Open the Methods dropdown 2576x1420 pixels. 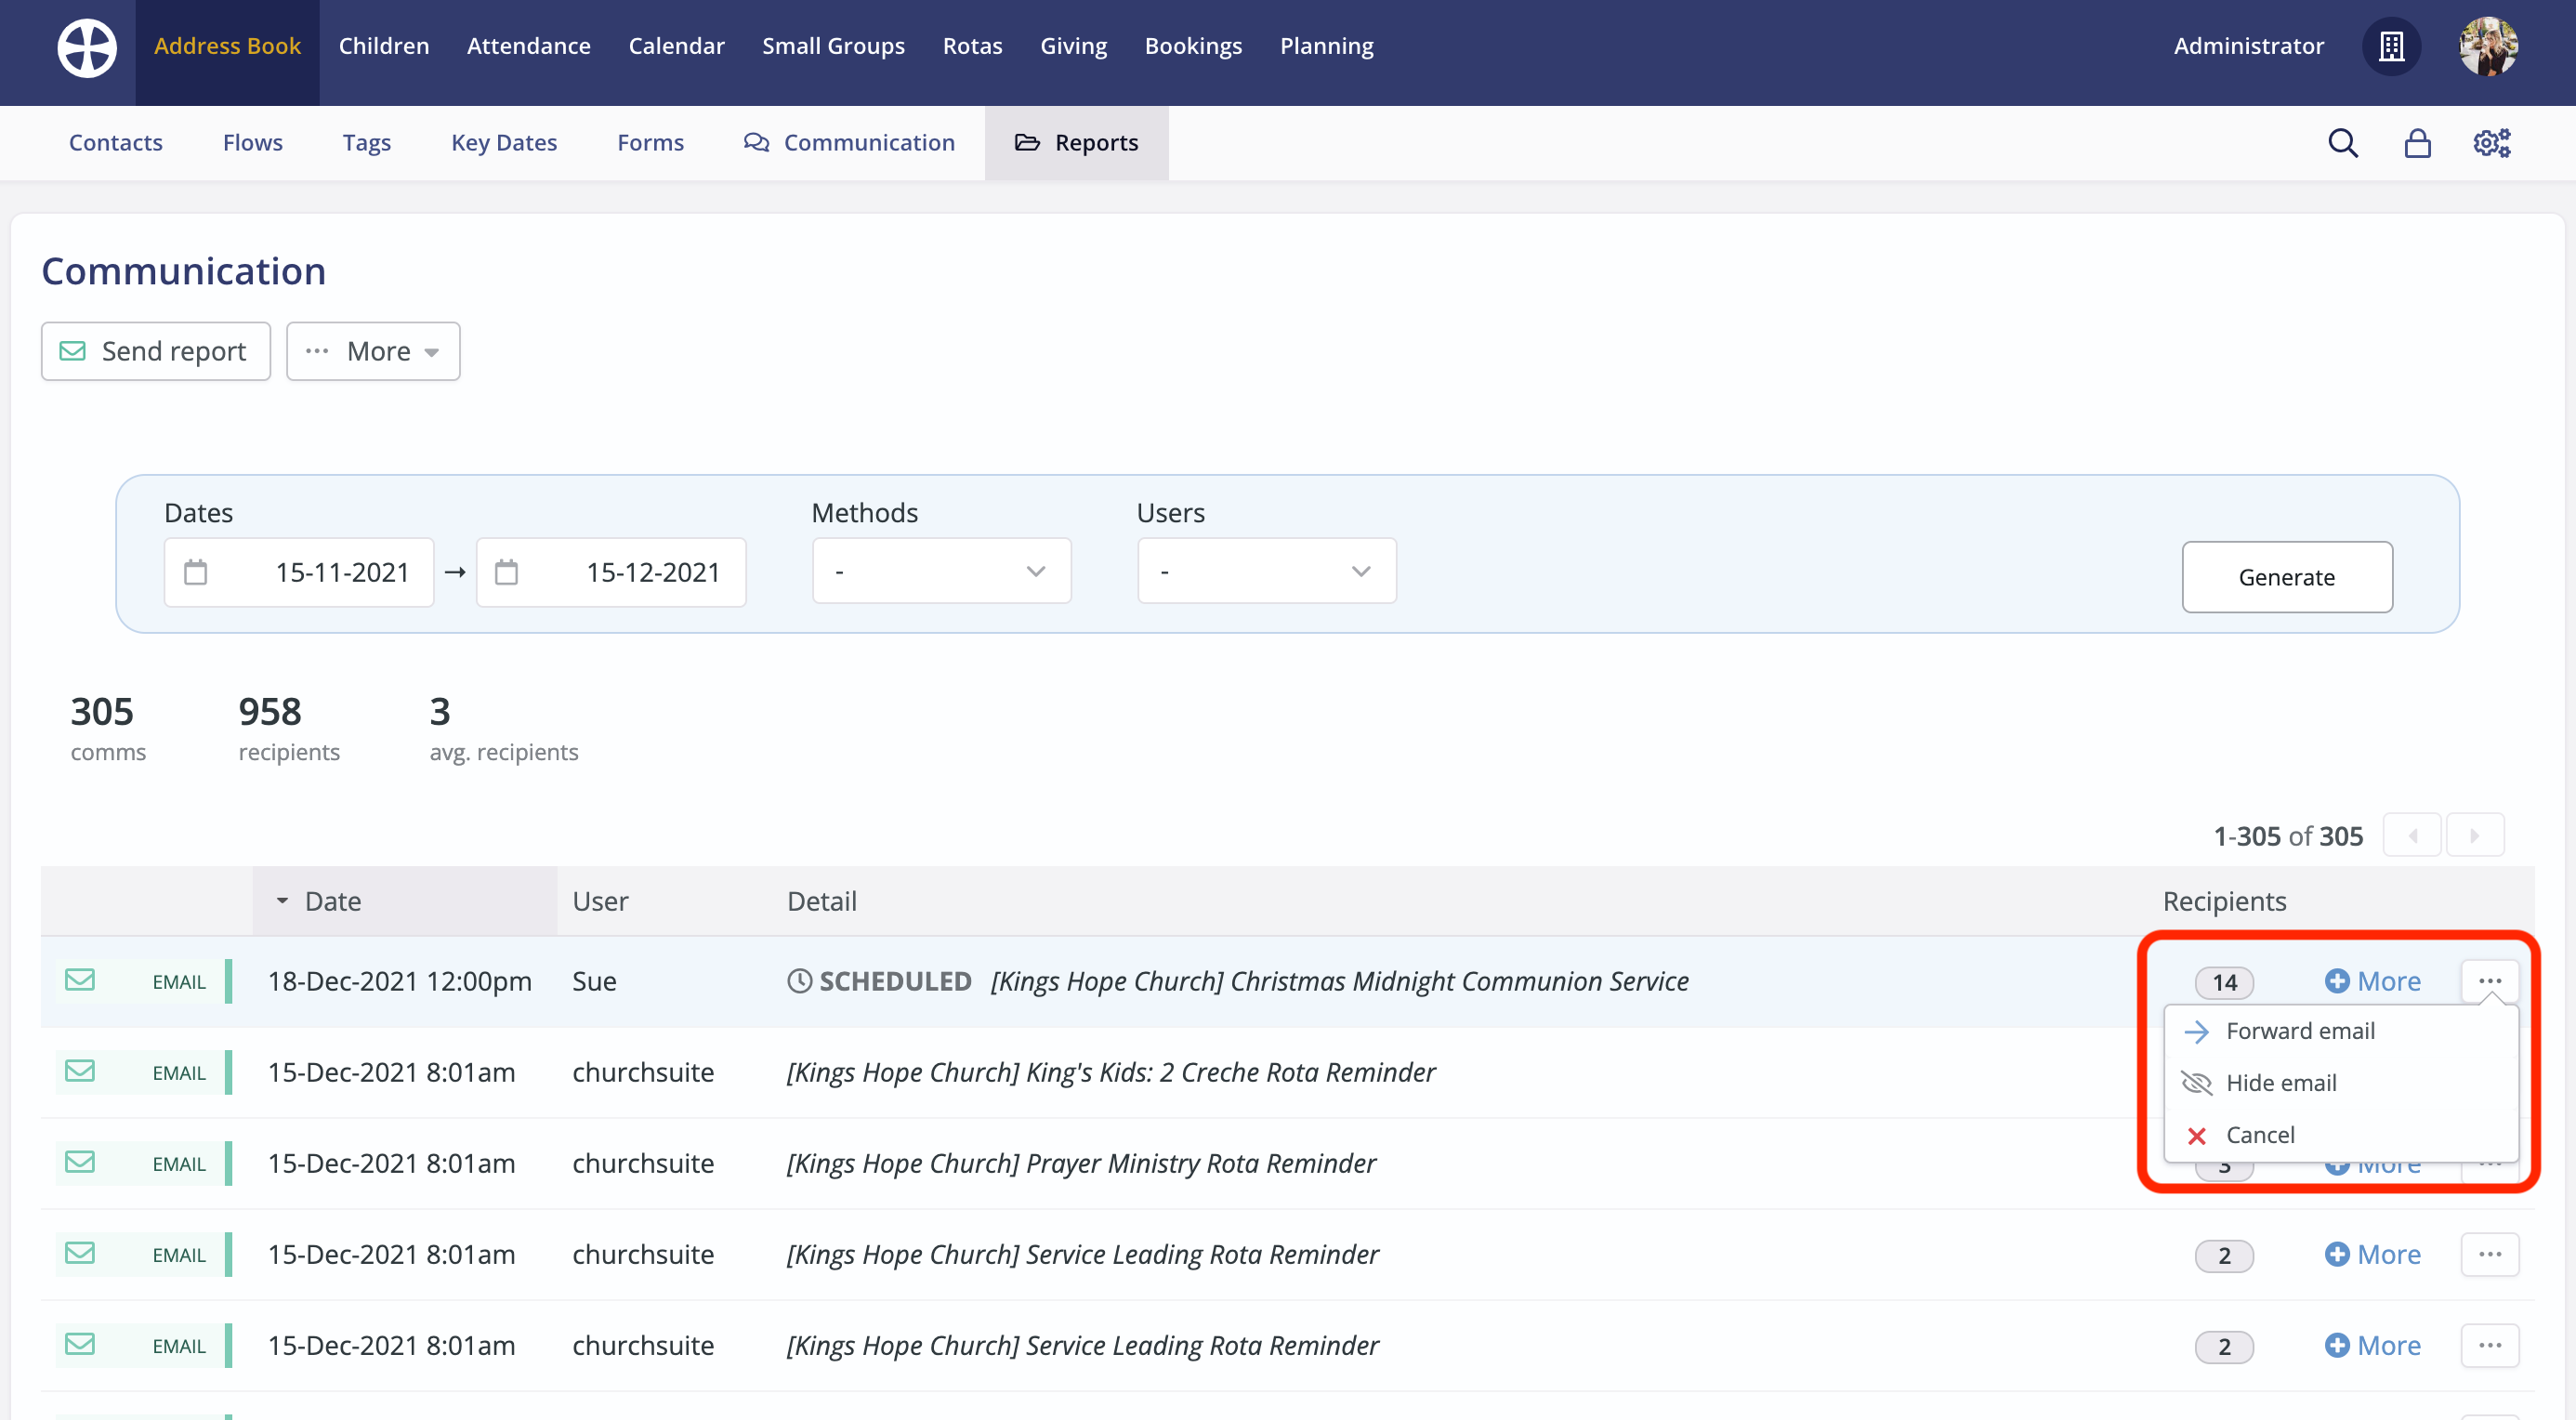tap(941, 570)
